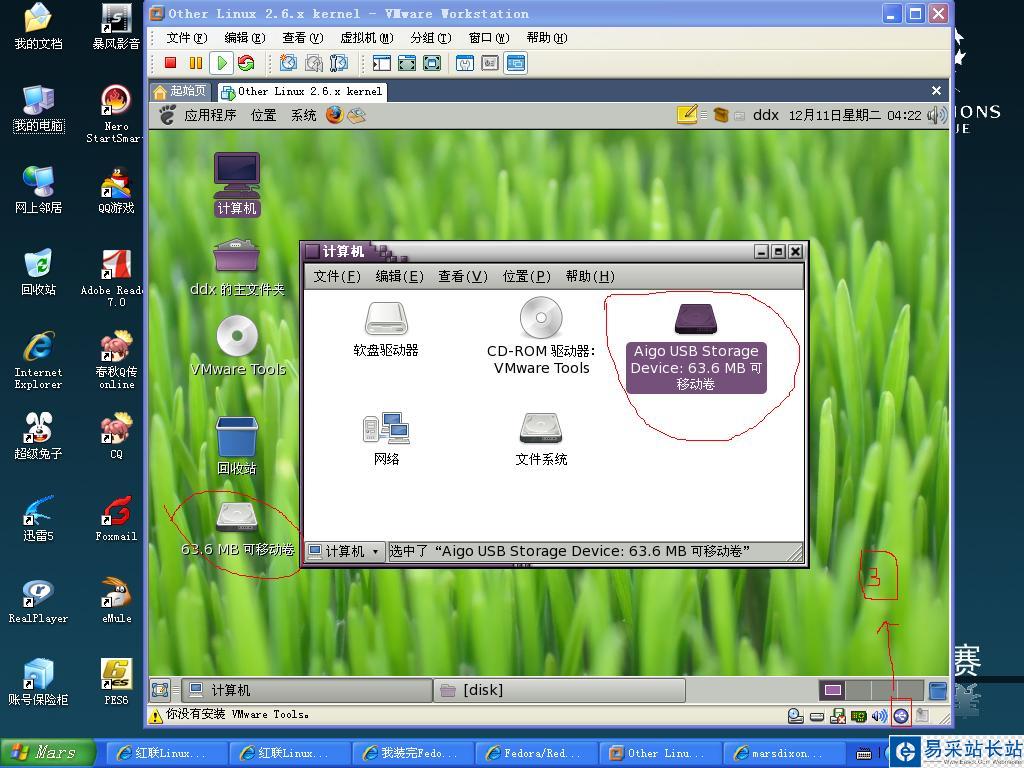
Task: Select the ddx home folder icon on the Linux desktop
Action: (236, 268)
